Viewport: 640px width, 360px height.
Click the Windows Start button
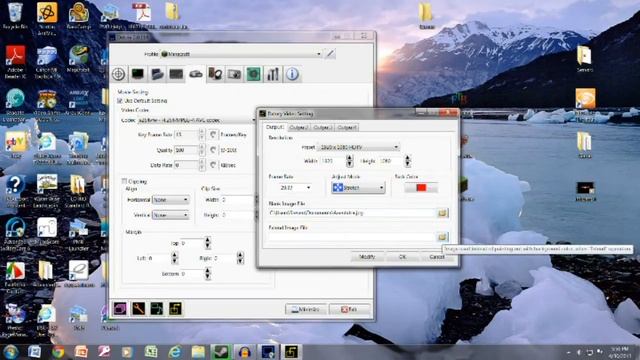coord(11,351)
